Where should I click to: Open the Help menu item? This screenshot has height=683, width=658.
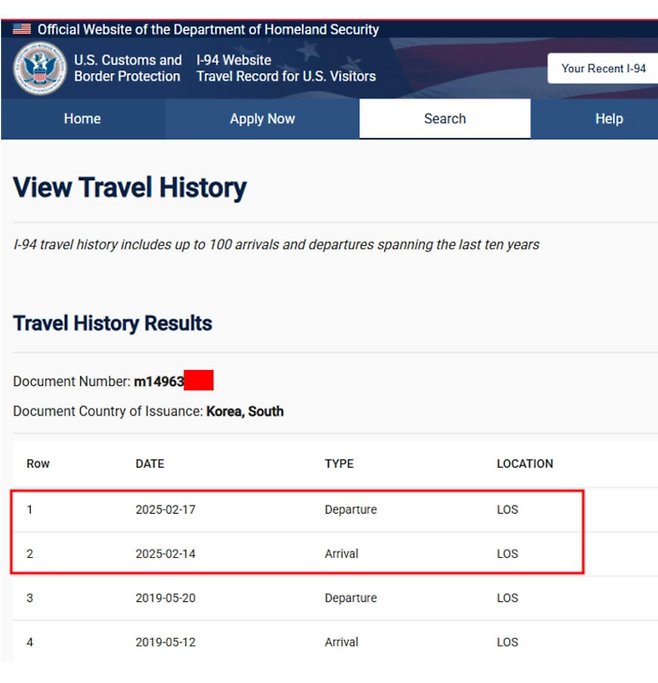(x=609, y=119)
